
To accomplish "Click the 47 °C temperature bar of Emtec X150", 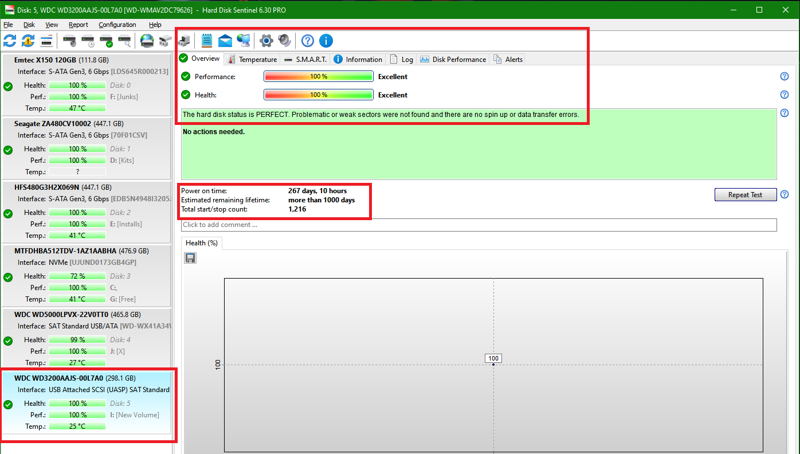I will (x=78, y=108).
